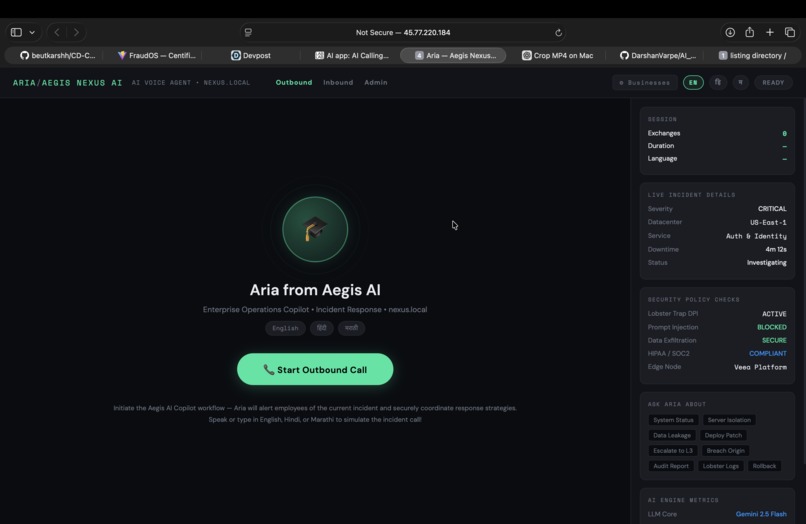Click the System Status quick prompt

pos(673,420)
